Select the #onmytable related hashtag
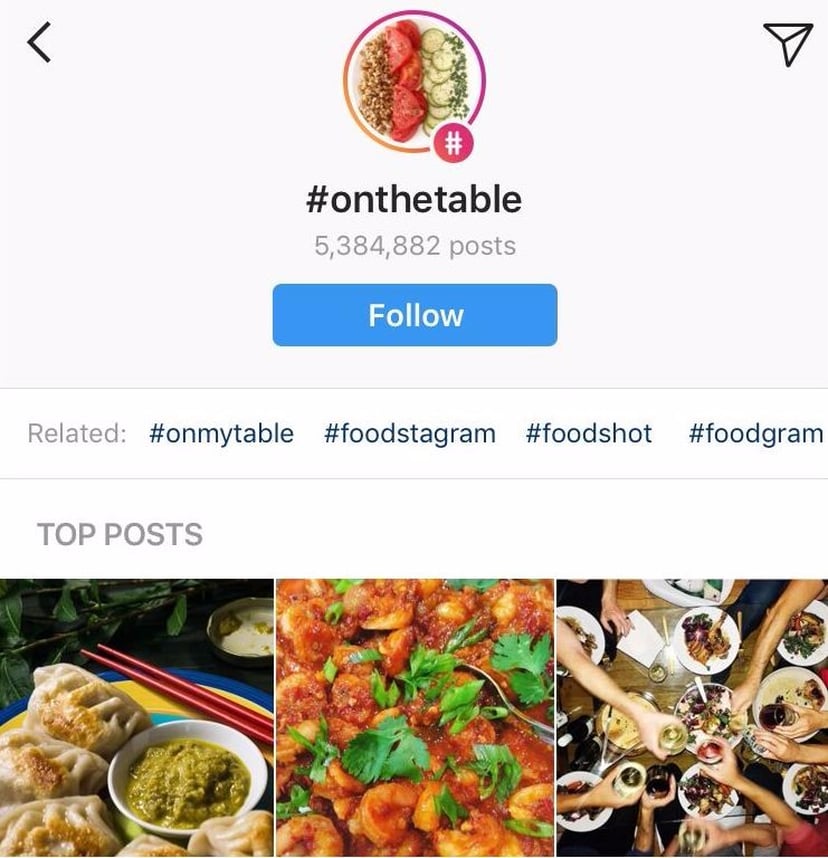Image resolution: width=828 pixels, height=858 pixels. (x=222, y=433)
